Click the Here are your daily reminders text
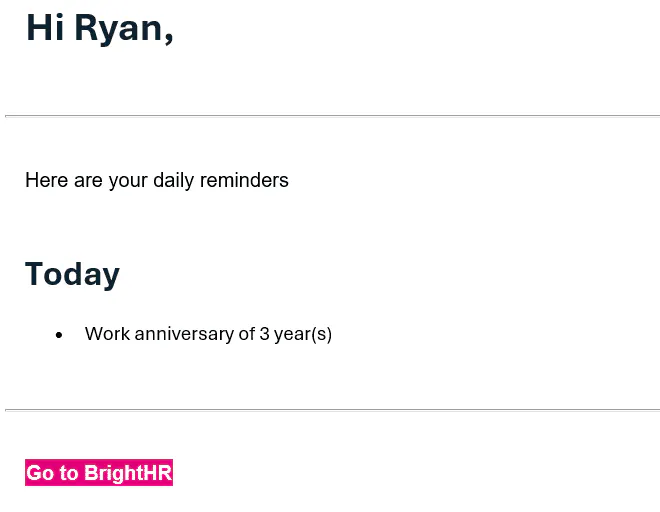 (157, 180)
